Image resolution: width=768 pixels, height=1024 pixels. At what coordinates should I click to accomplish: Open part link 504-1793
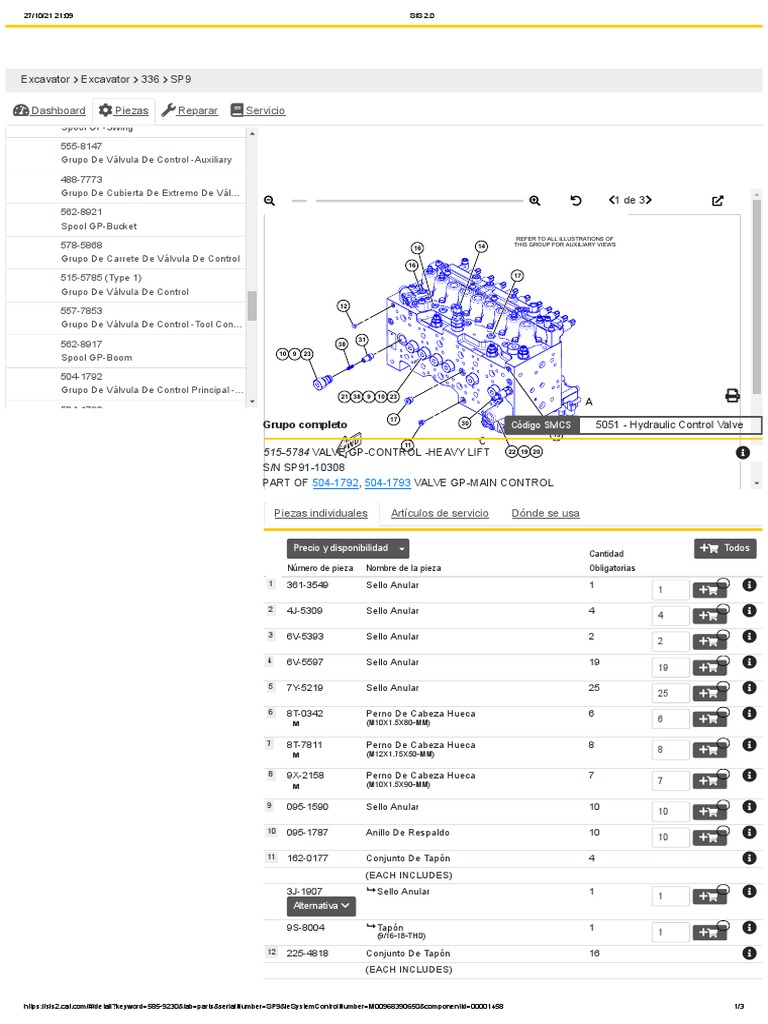point(387,483)
